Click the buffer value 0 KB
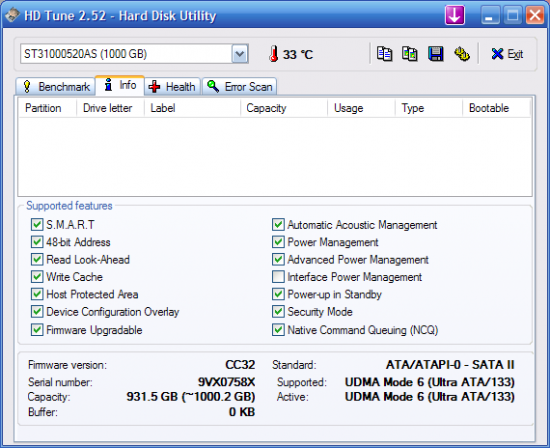 click(242, 412)
